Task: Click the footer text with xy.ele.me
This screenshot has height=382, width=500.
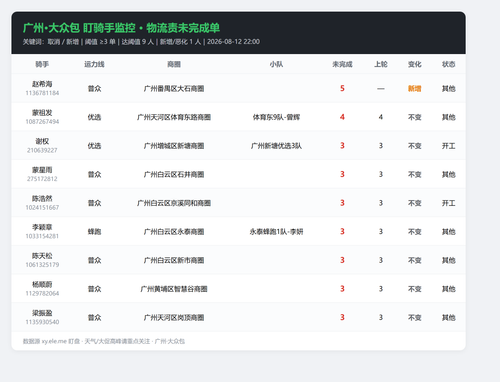Action: tap(104, 341)
